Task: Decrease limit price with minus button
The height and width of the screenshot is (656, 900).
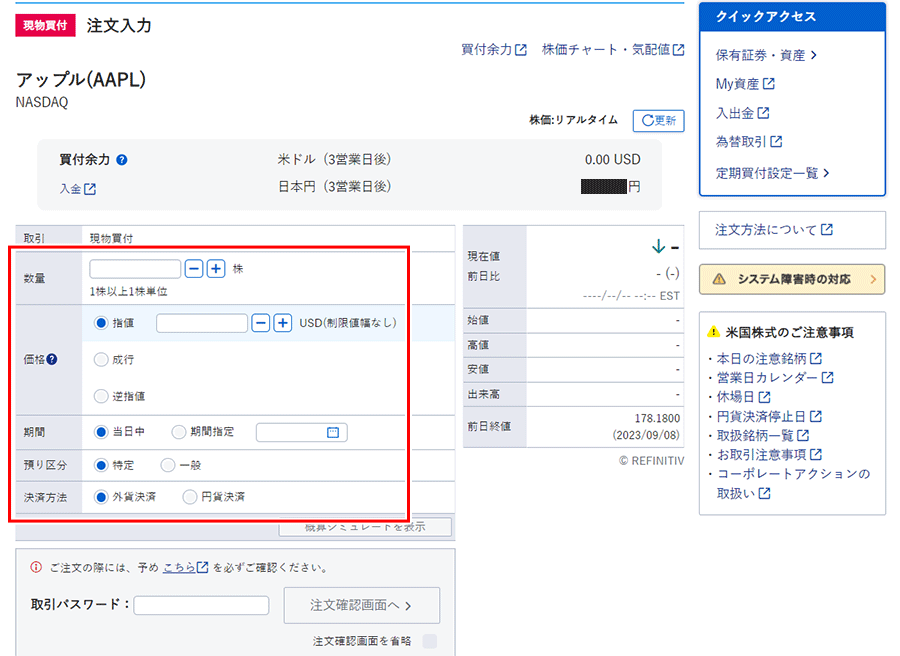Action: tap(261, 323)
